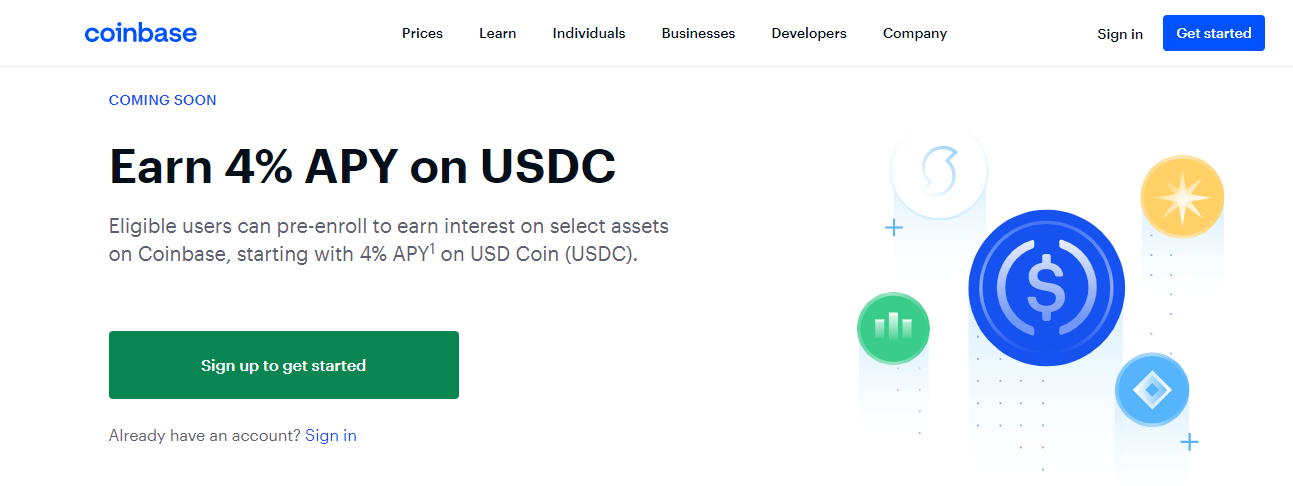
Task: Expand the Businesses navigation menu
Action: tap(698, 33)
